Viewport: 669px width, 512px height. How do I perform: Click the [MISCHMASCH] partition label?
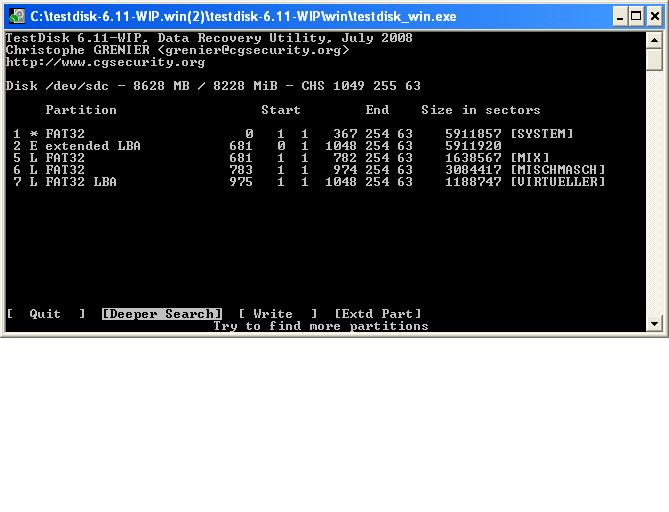[x=558, y=170]
